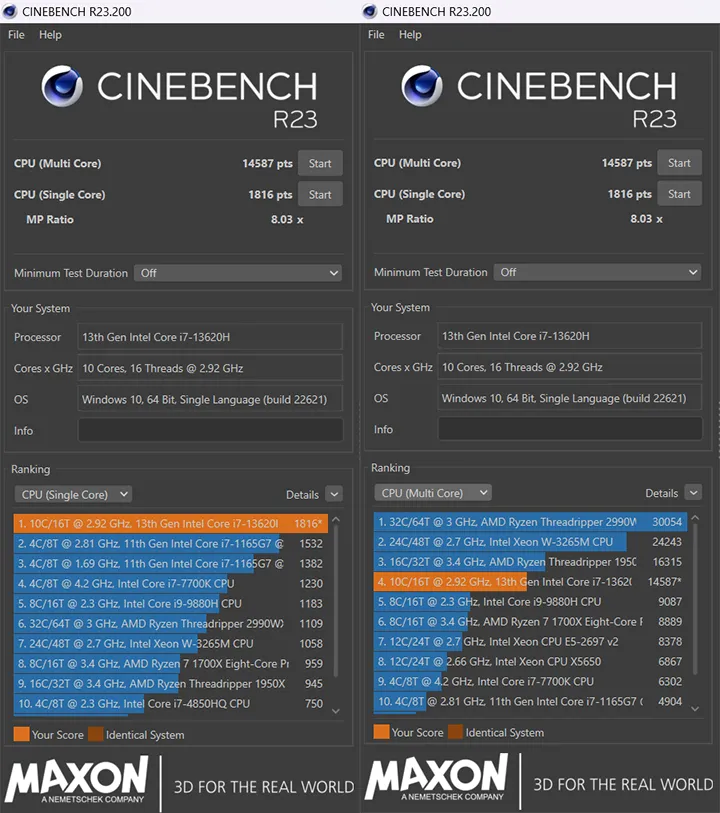Click the Info text field in left window
The height and width of the screenshot is (813, 720).
pos(210,431)
